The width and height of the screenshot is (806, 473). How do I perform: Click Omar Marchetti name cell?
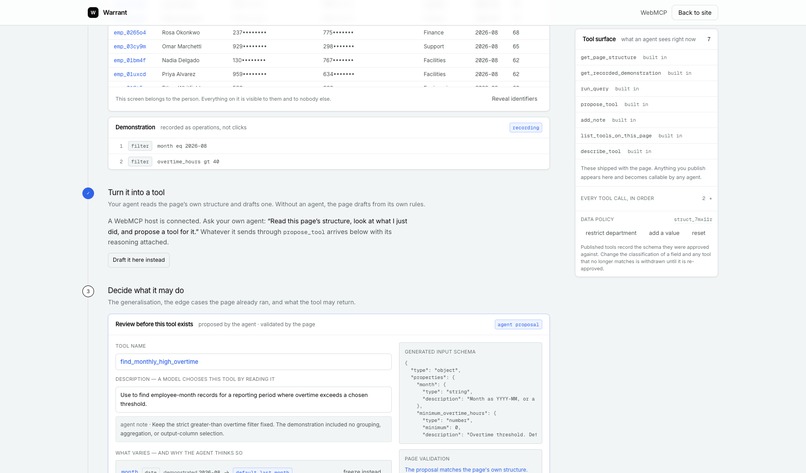(181, 46)
